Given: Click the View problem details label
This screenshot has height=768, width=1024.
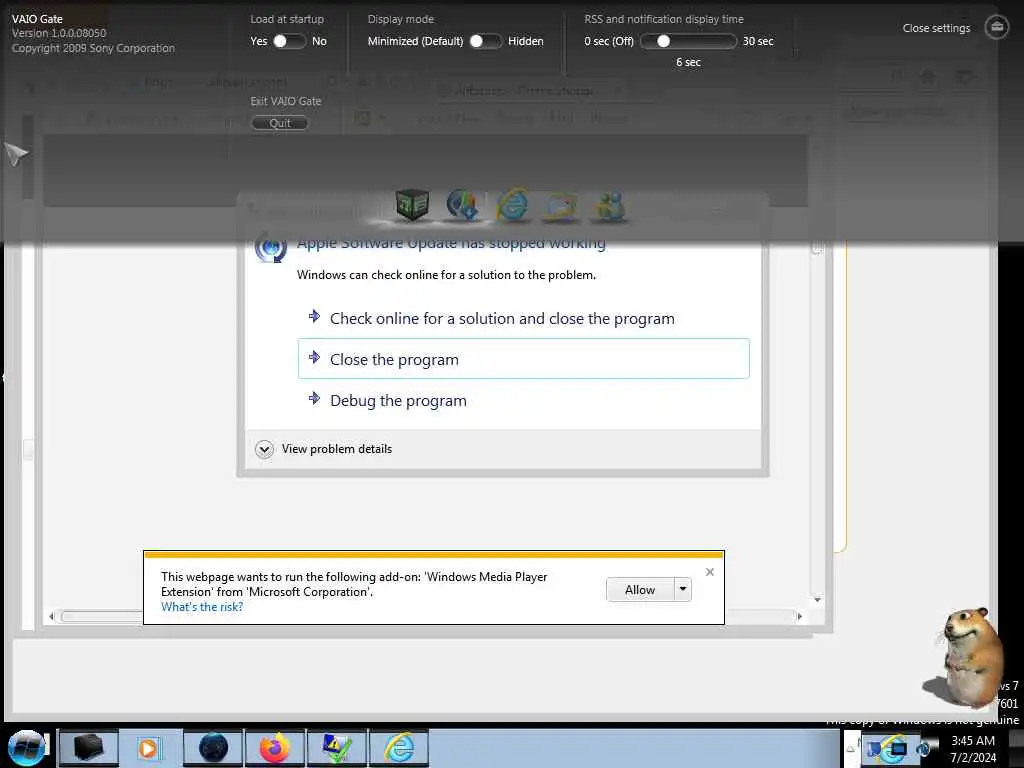Looking at the screenshot, I should pyautogui.click(x=336, y=449).
